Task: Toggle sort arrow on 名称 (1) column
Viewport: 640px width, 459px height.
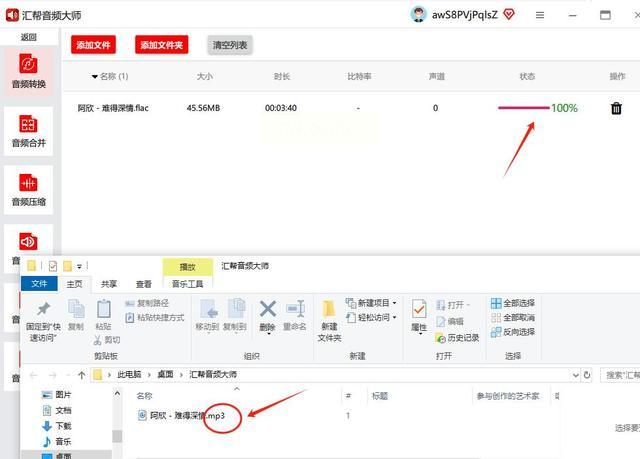Action: pos(95,76)
